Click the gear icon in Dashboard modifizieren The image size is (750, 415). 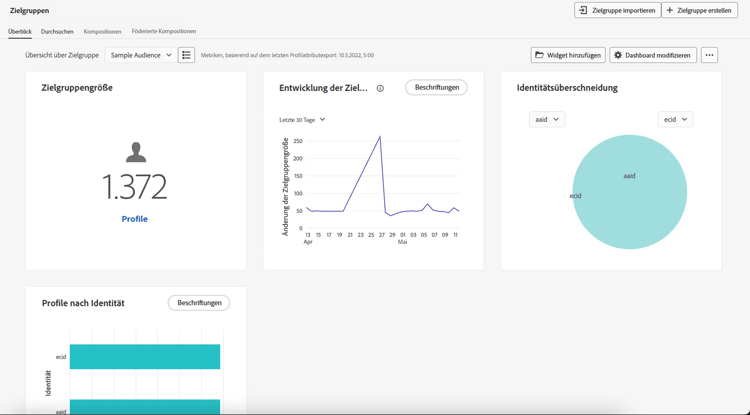click(x=618, y=55)
